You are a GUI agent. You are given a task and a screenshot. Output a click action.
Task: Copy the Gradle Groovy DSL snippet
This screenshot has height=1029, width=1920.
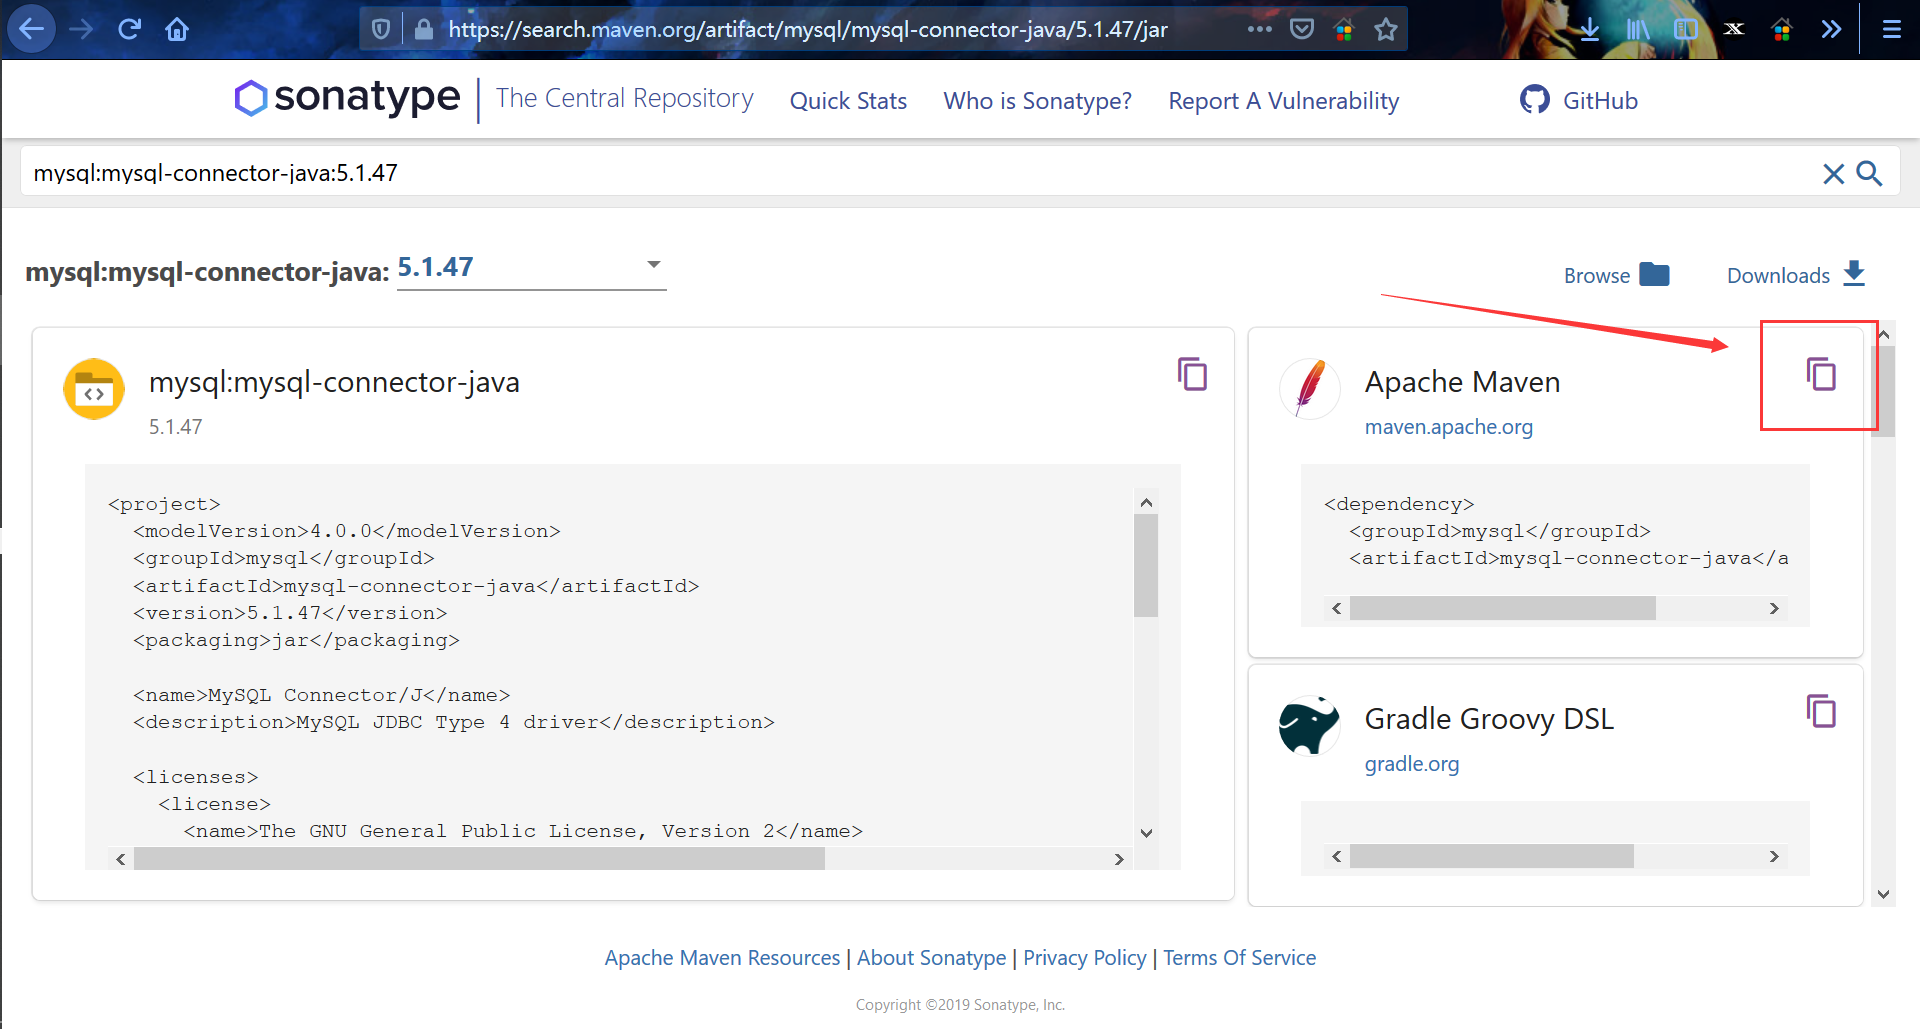pos(1821,711)
